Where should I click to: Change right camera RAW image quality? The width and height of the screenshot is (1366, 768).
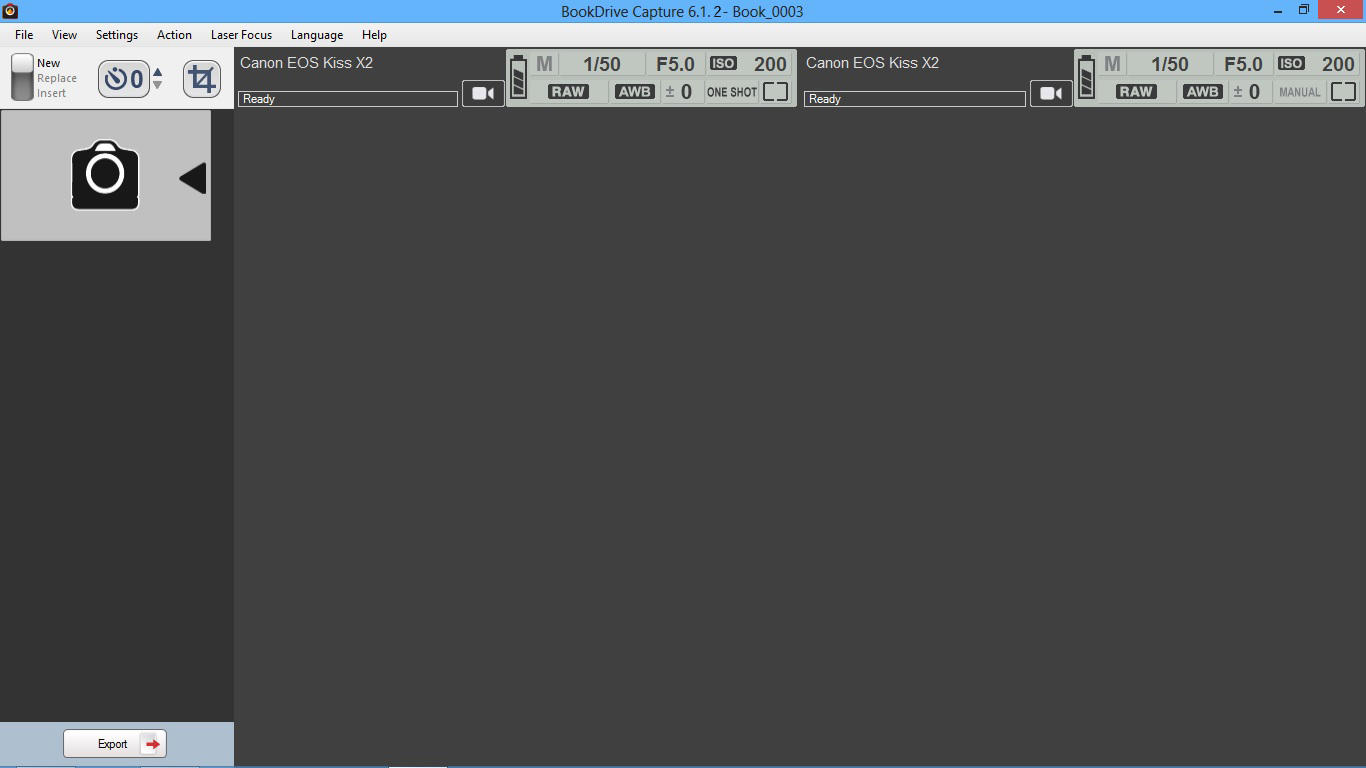pos(1136,91)
